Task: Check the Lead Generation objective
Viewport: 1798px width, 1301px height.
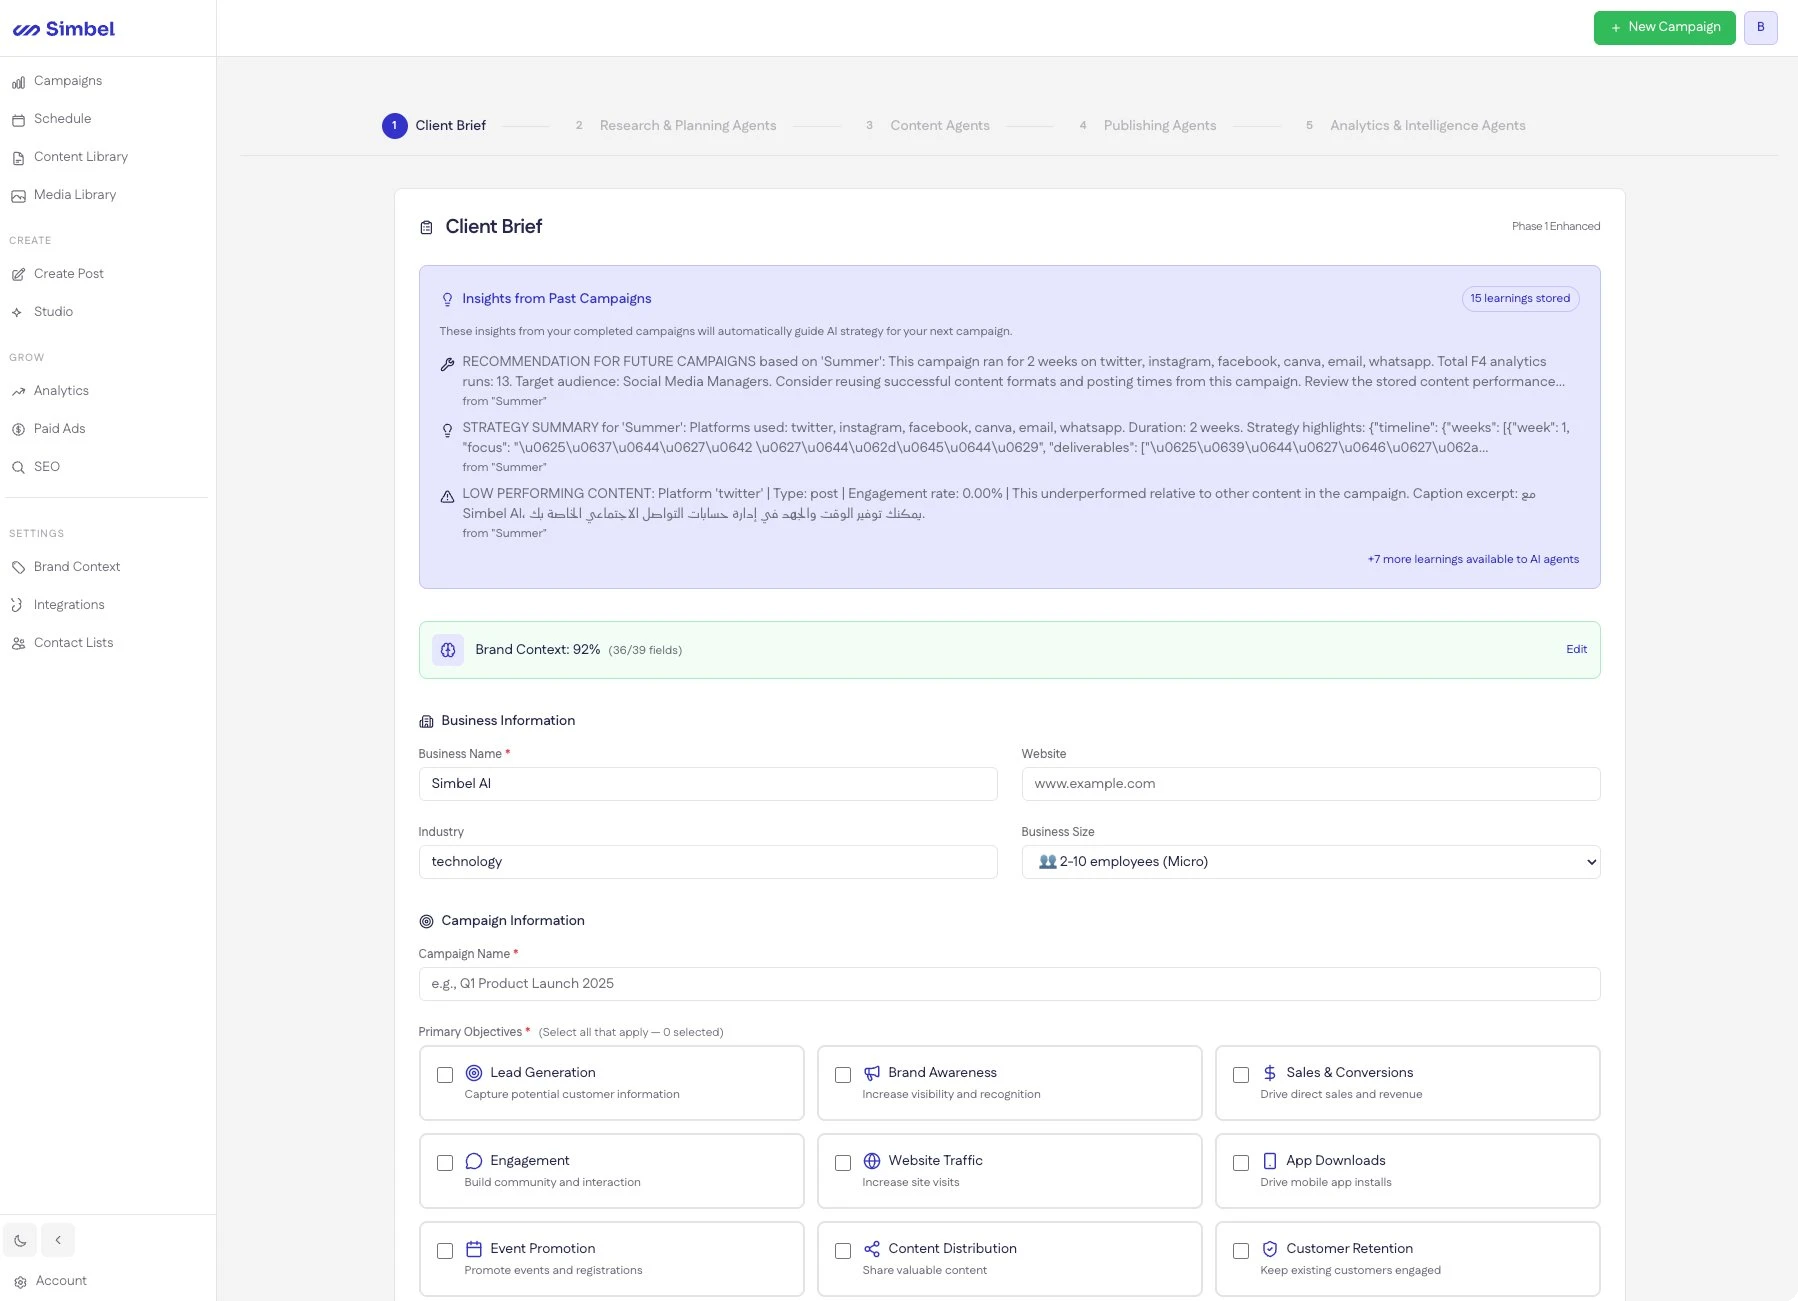Action: [445, 1075]
